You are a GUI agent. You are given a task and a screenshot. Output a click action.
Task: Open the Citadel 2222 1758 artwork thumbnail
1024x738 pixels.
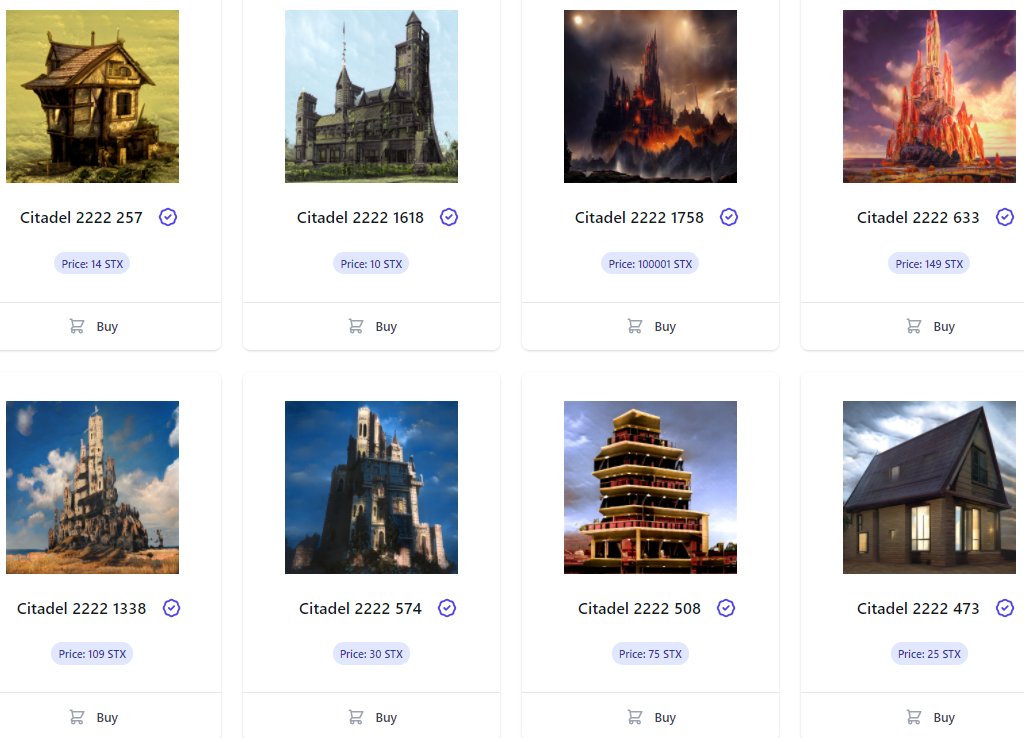[650, 96]
